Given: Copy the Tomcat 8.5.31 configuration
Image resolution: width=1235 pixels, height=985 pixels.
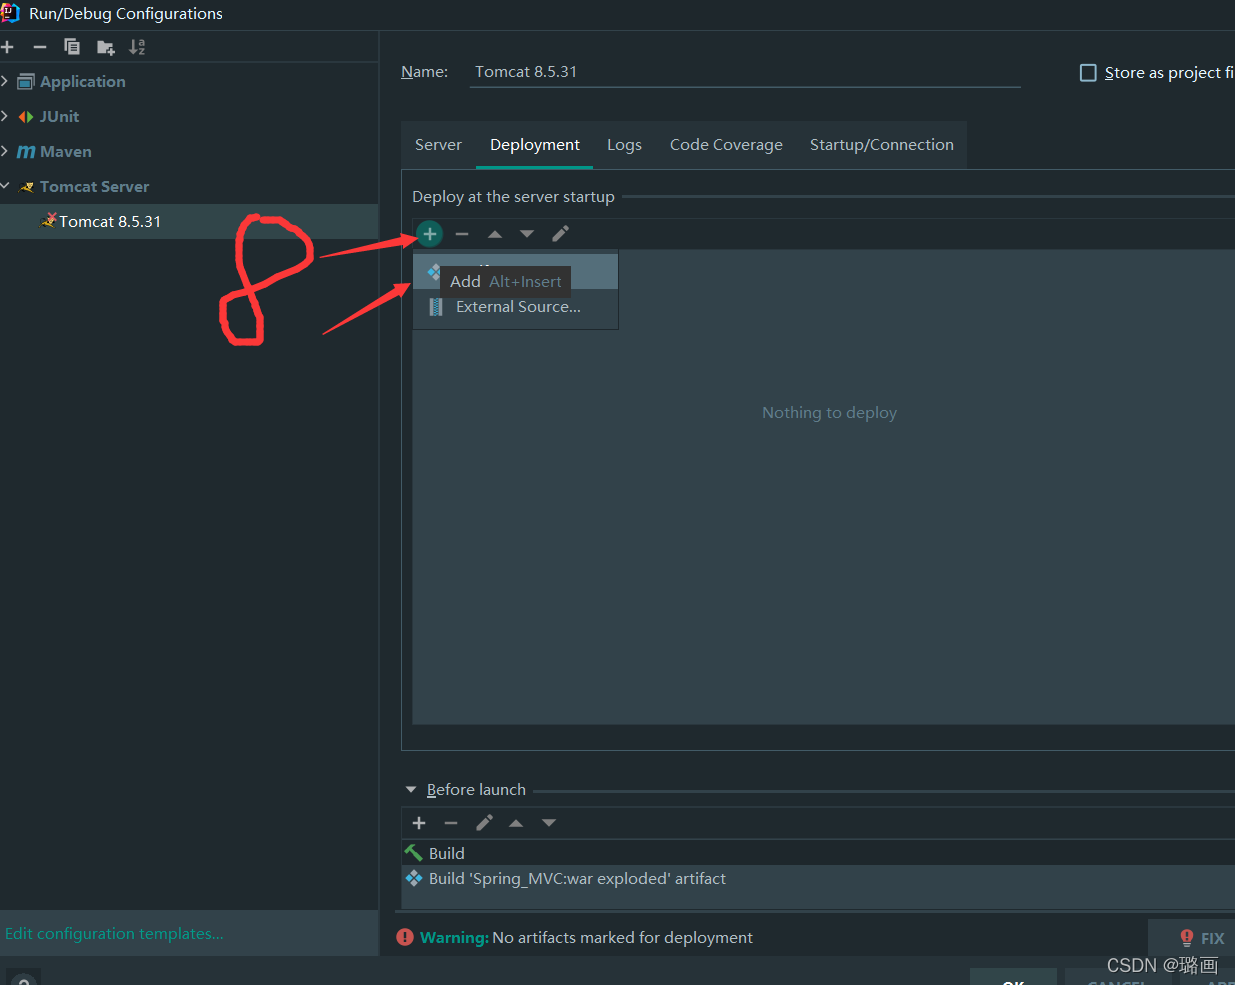Looking at the screenshot, I should tap(71, 46).
